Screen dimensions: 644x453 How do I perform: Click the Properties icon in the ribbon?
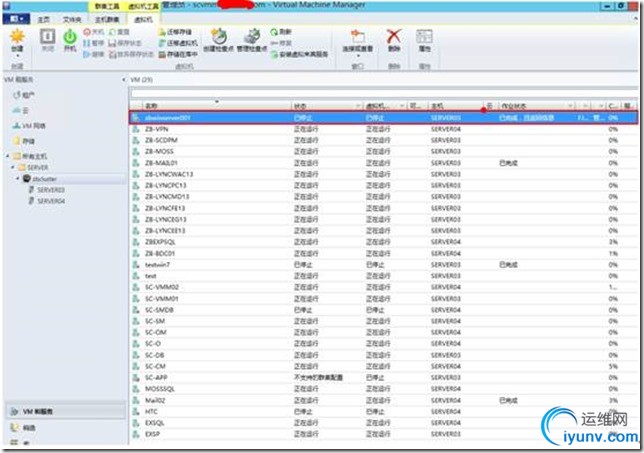(x=424, y=37)
